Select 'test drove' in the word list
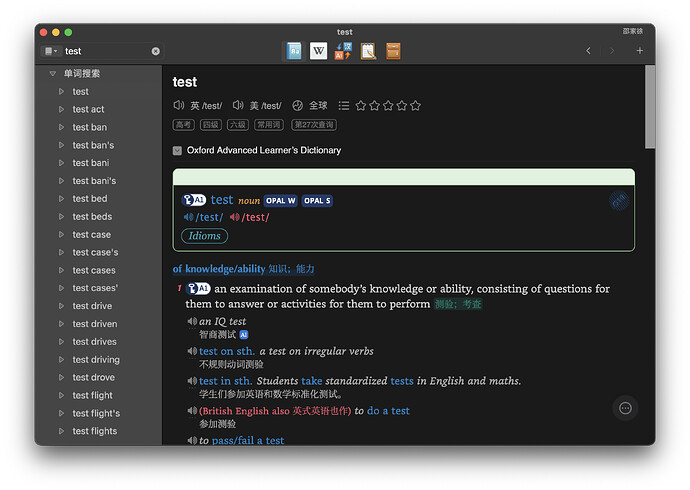The height and width of the screenshot is (490, 690). [93, 378]
